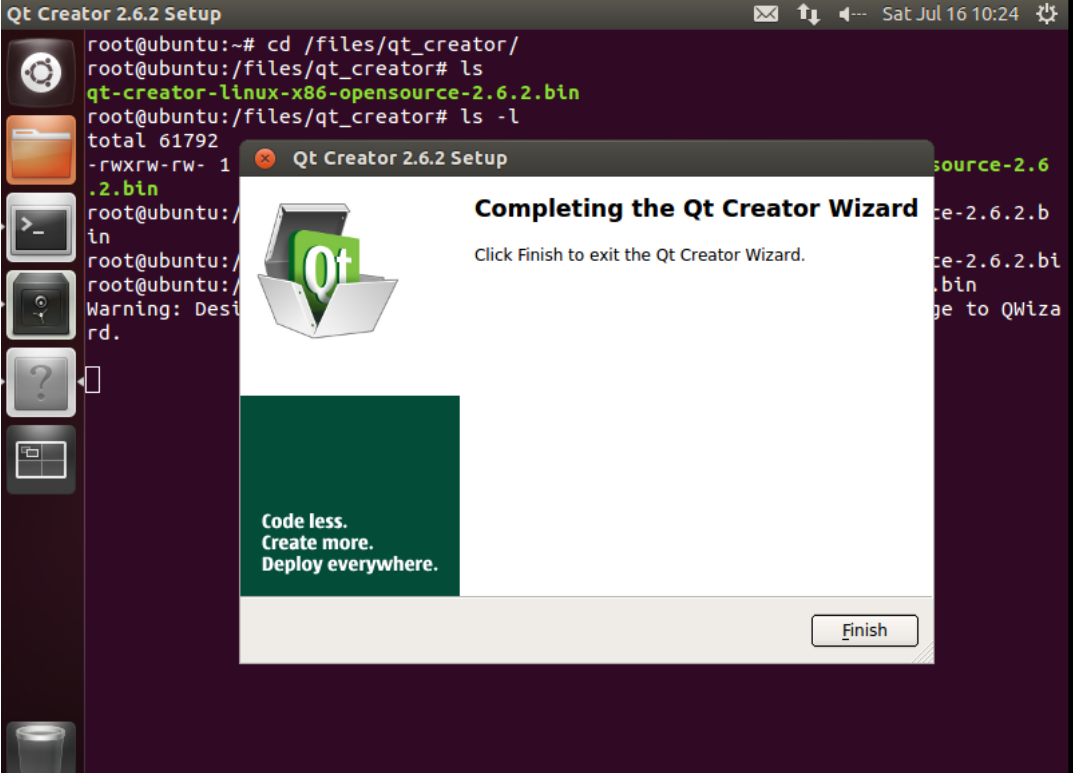Open the volume speaker indicator
This screenshot has height=773, width=1073.
tap(852, 14)
